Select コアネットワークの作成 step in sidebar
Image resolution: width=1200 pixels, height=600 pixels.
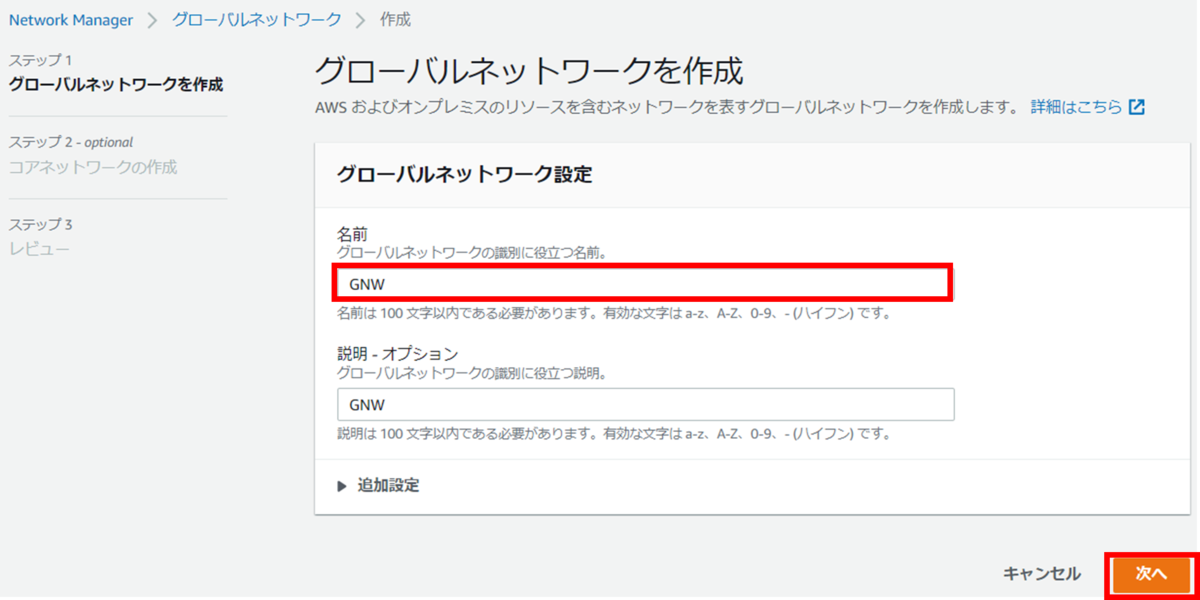tap(93, 167)
